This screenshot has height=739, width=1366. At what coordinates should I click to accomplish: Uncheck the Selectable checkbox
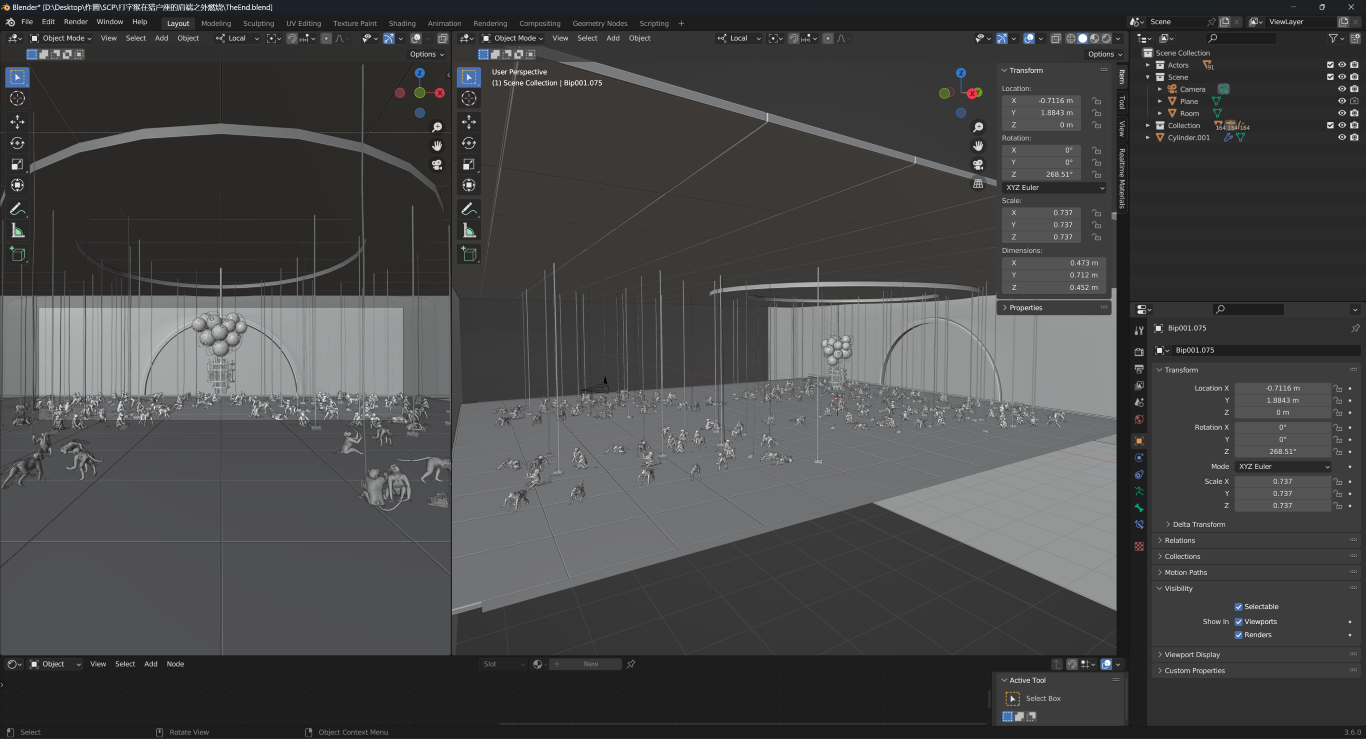[1238, 607]
